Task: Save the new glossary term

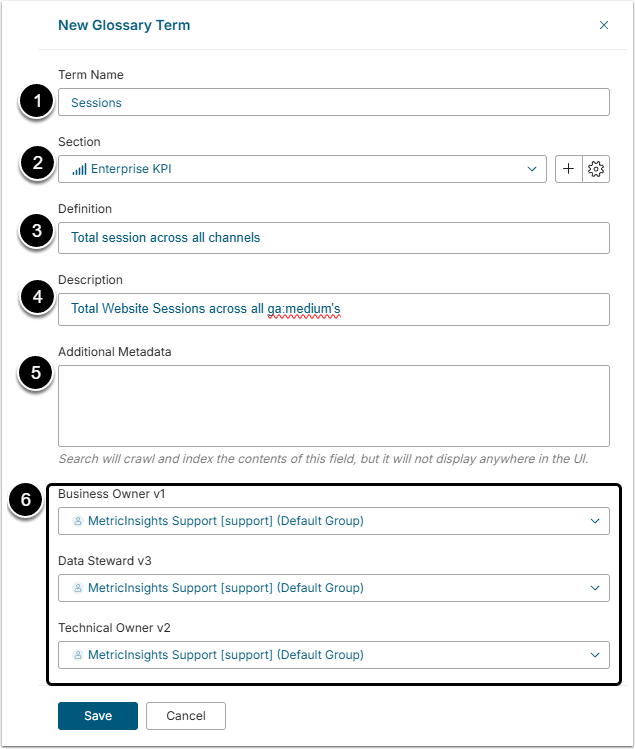Action: coord(98,716)
